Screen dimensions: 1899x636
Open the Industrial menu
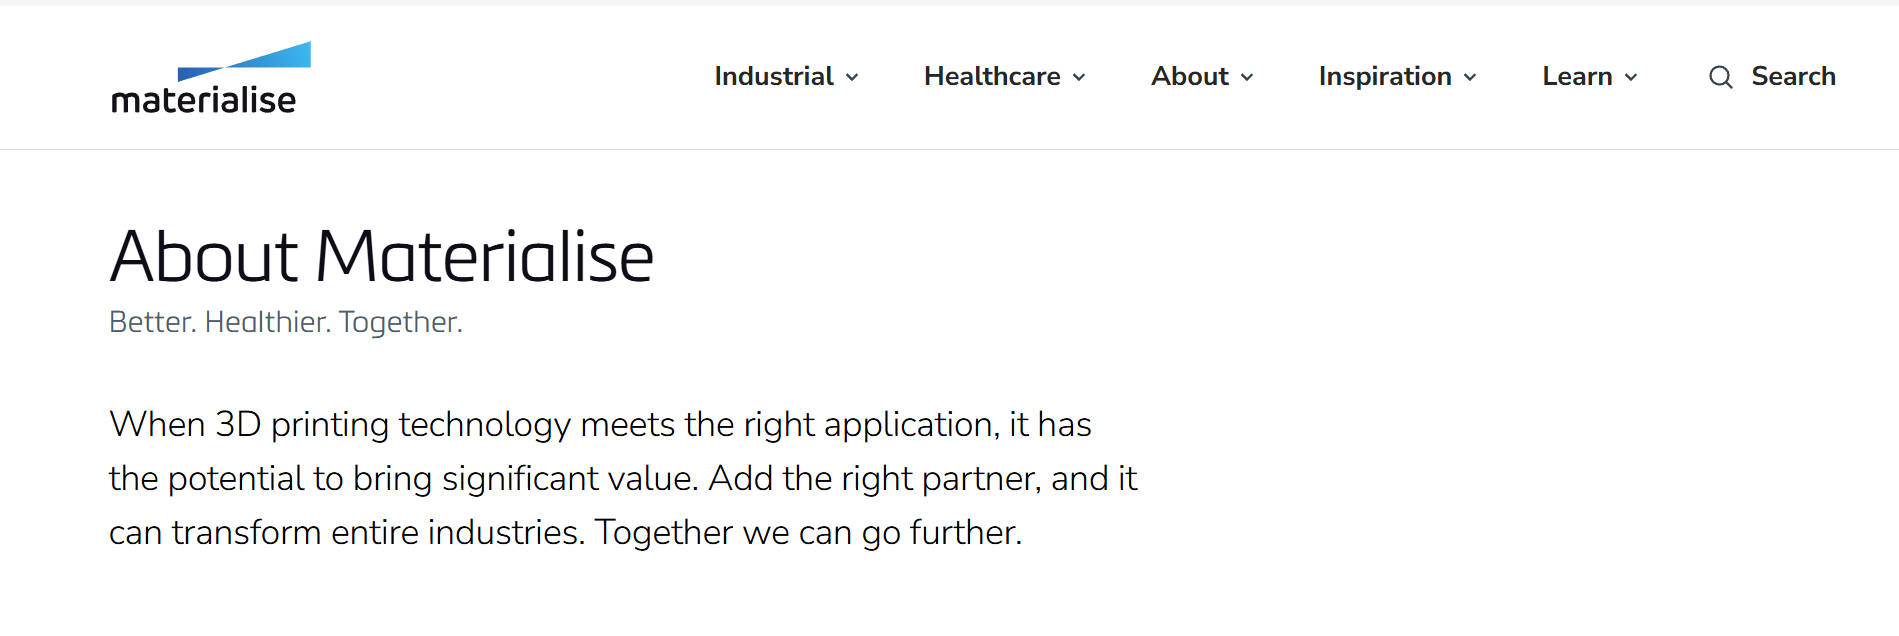[x=774, y=77]
